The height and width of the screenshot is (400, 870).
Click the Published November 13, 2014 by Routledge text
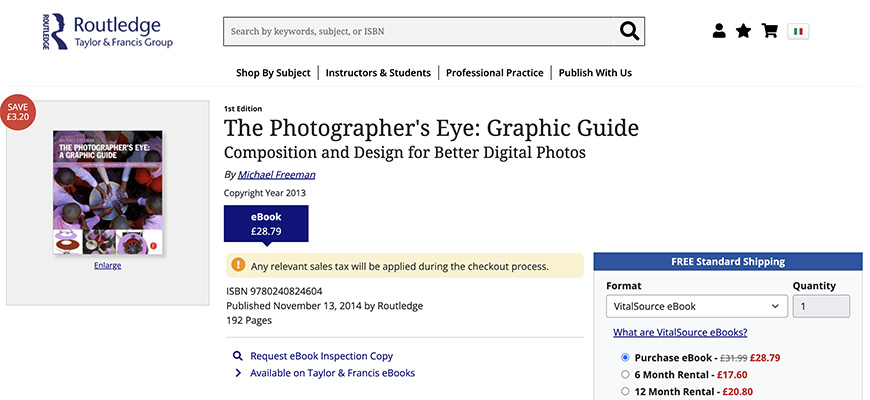[325, 306]
